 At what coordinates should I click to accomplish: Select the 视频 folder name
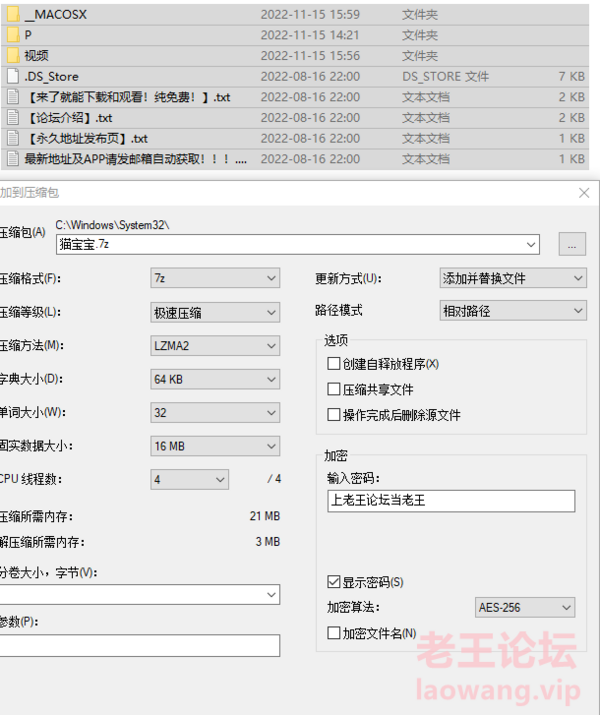36,56
